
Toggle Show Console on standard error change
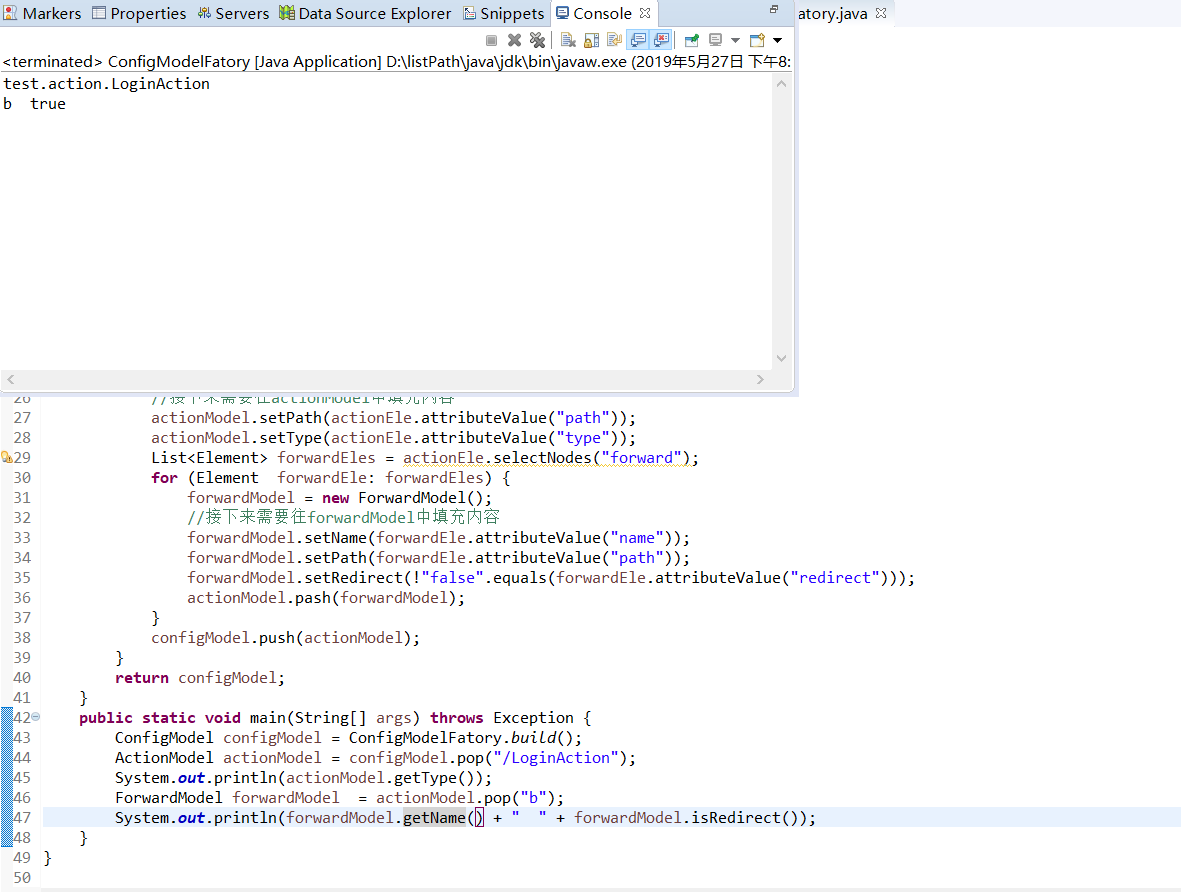[x=661, y=40]
